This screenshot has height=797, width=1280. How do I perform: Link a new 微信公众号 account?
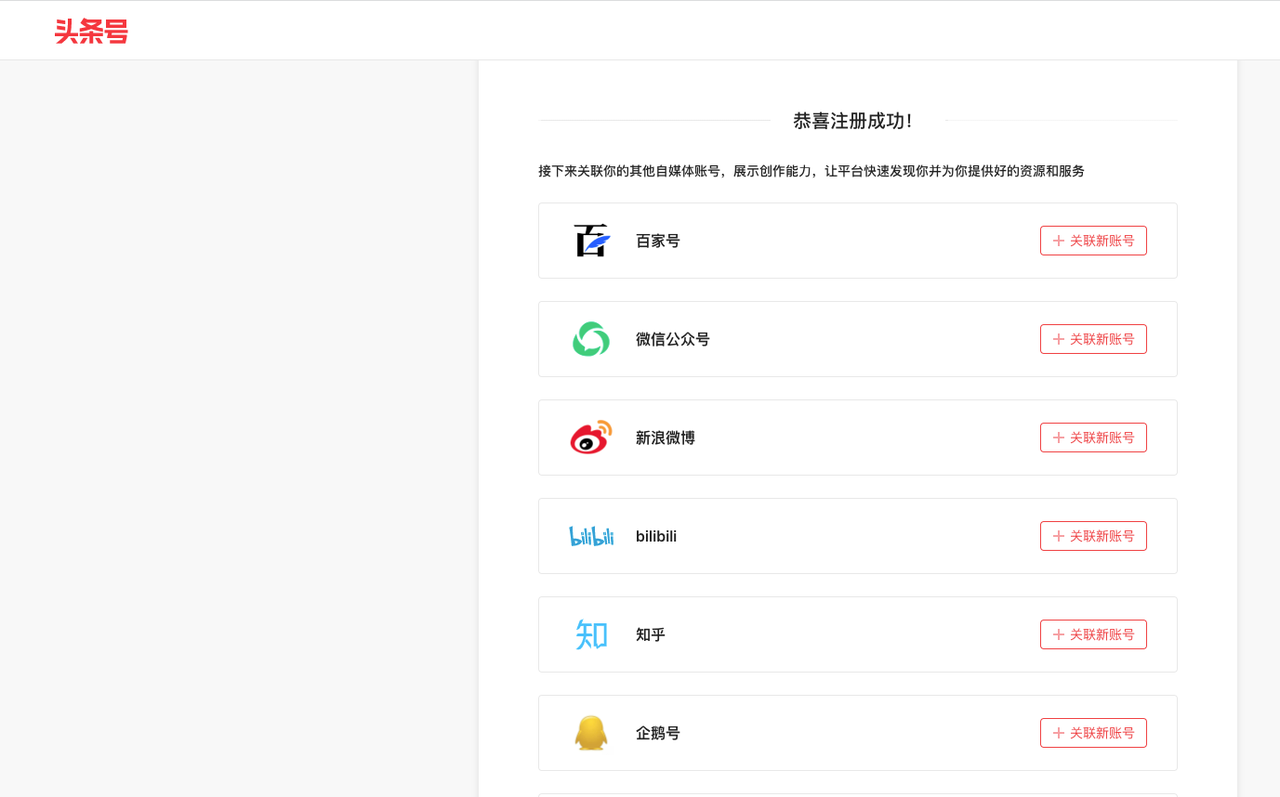1093,339
